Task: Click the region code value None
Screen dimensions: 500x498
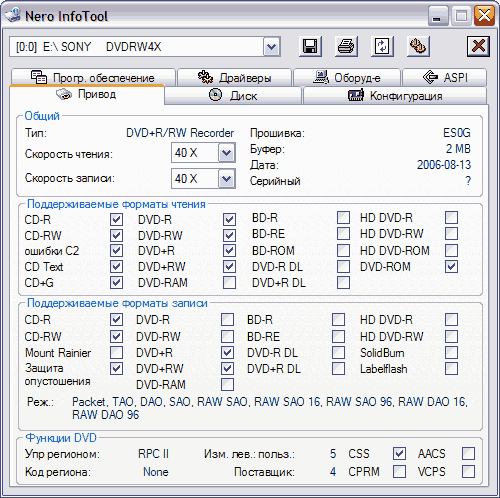Action: (156, 472)
